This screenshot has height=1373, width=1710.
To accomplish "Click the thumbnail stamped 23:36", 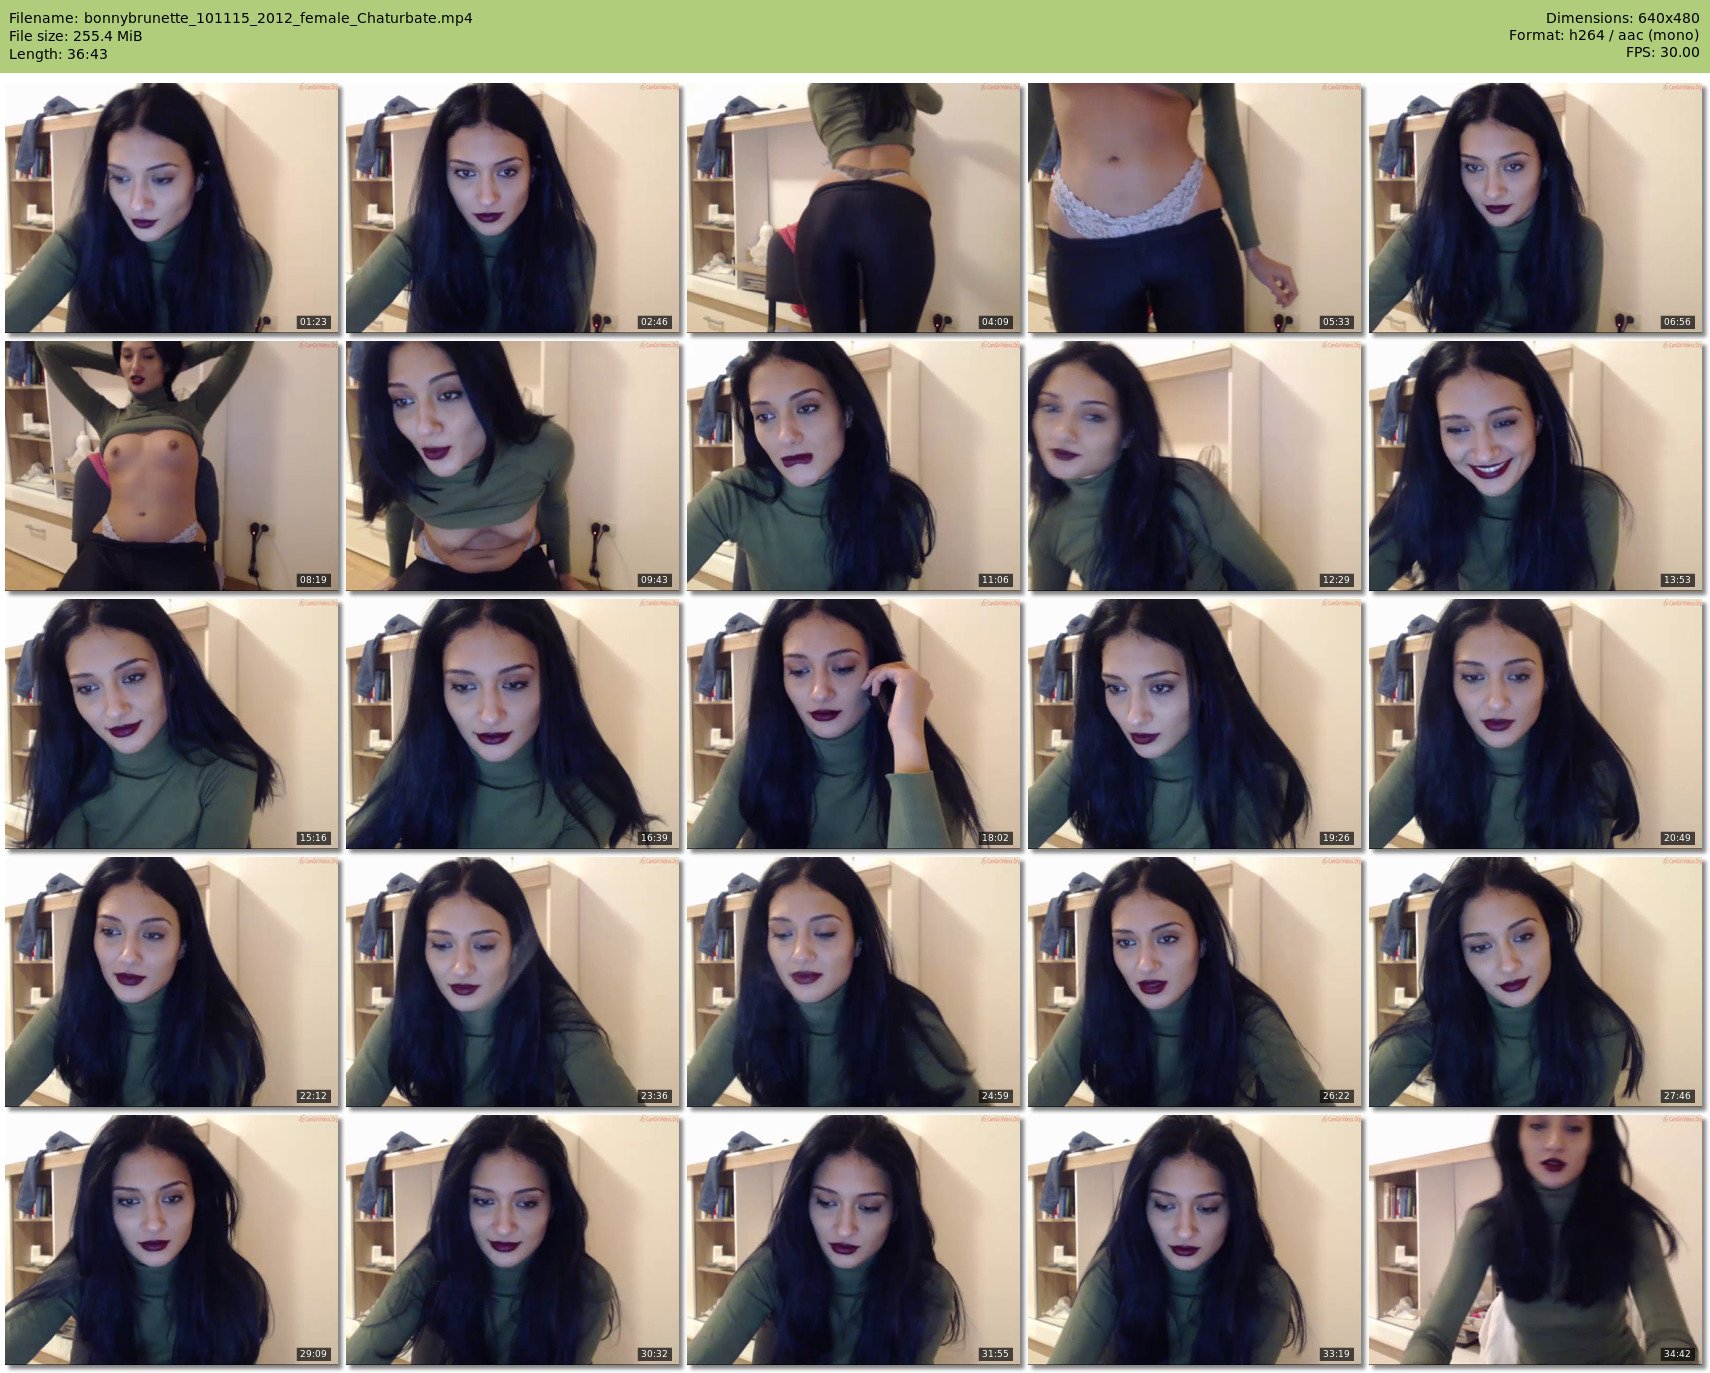I will click(x=513, y=982).
